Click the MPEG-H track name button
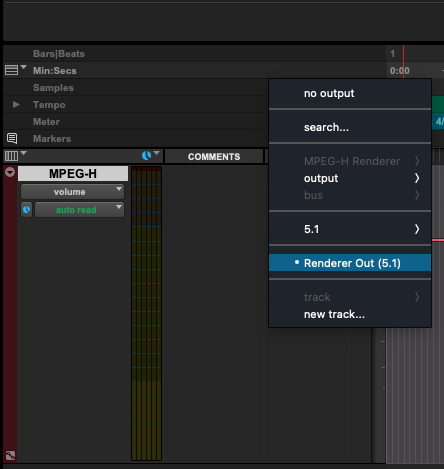 (x=73, y=174)
